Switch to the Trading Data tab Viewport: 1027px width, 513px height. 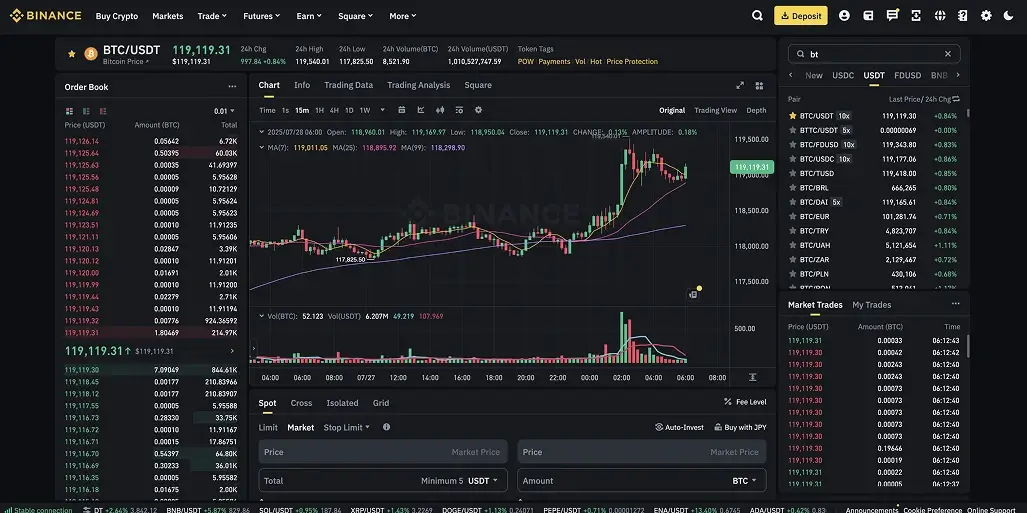[x=348, y=85]
